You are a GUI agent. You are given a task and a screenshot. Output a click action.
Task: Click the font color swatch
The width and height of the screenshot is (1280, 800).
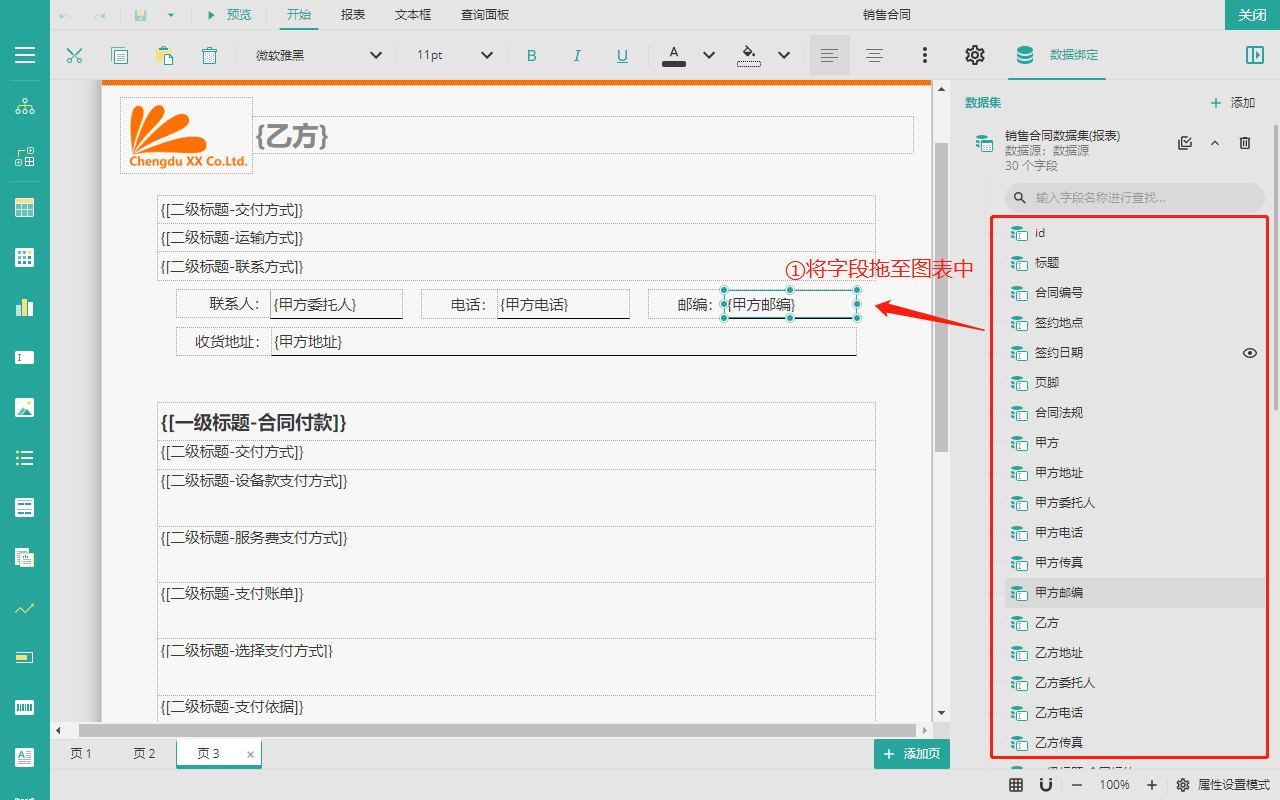pos(674,55)
